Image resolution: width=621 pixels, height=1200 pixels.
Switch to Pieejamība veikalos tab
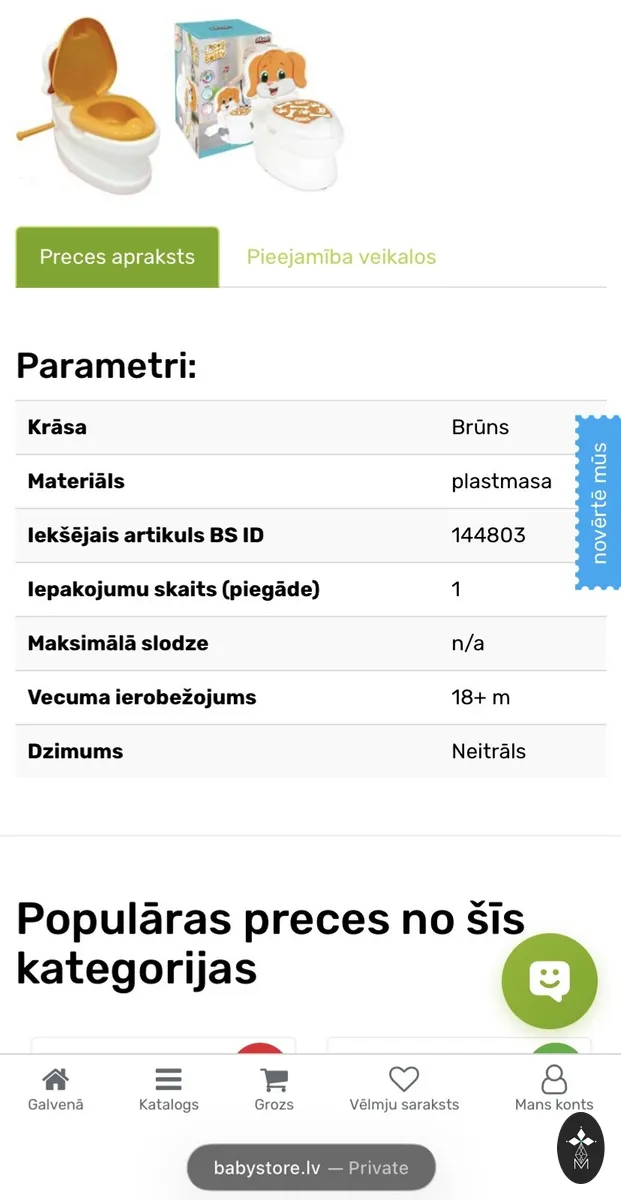(x=341, y=257)
